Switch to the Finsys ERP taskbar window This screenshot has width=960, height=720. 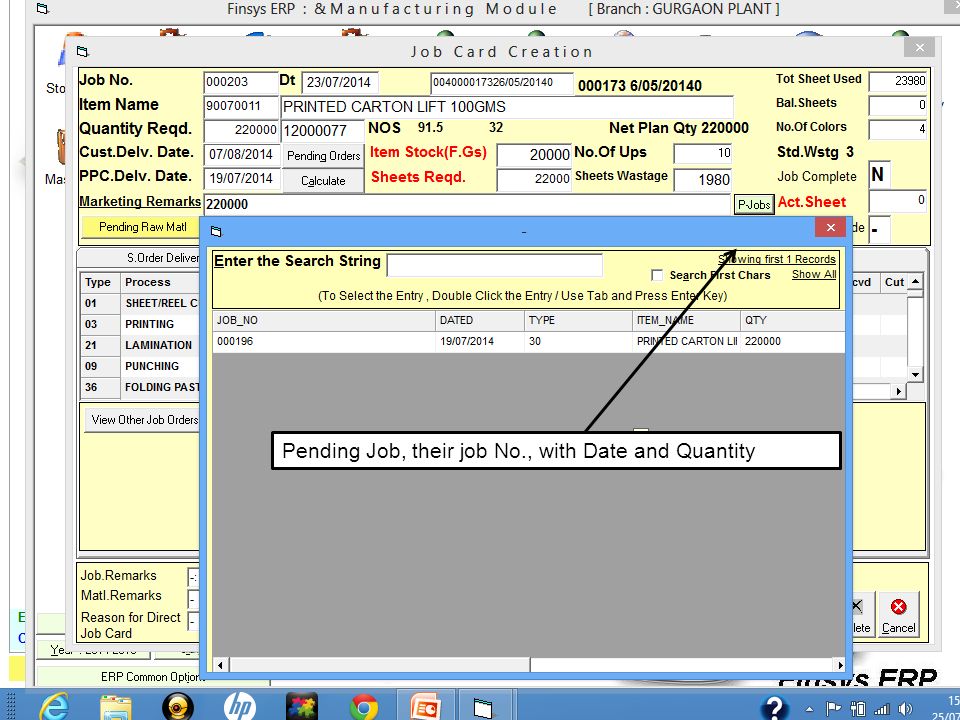coord(484,707)
